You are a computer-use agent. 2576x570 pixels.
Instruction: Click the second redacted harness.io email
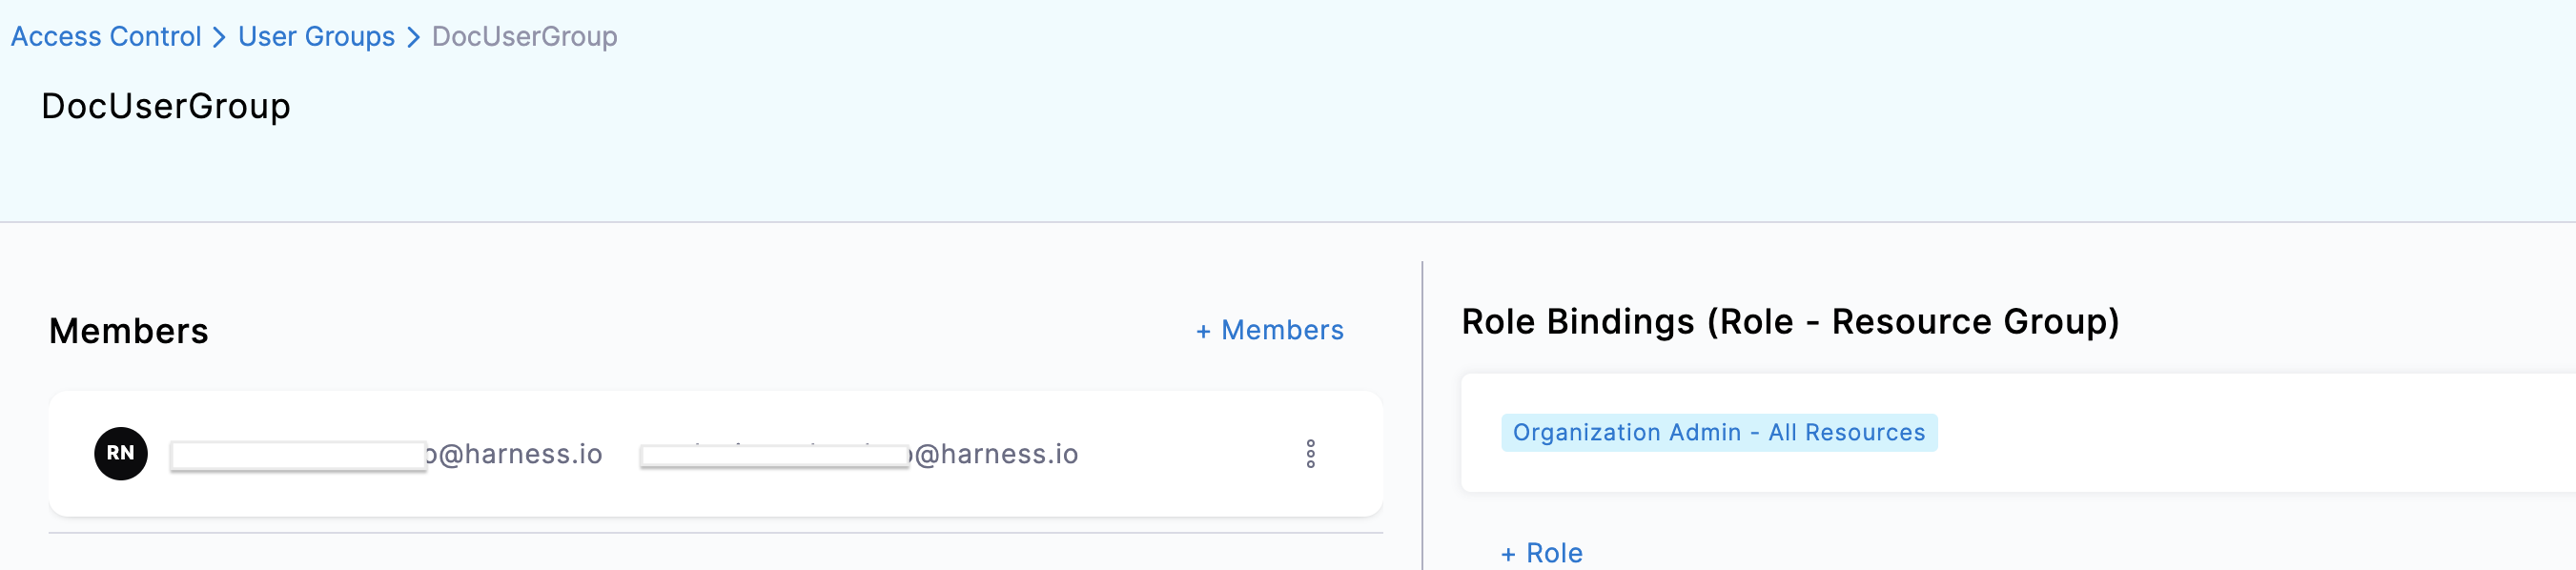tap(859, 455)
